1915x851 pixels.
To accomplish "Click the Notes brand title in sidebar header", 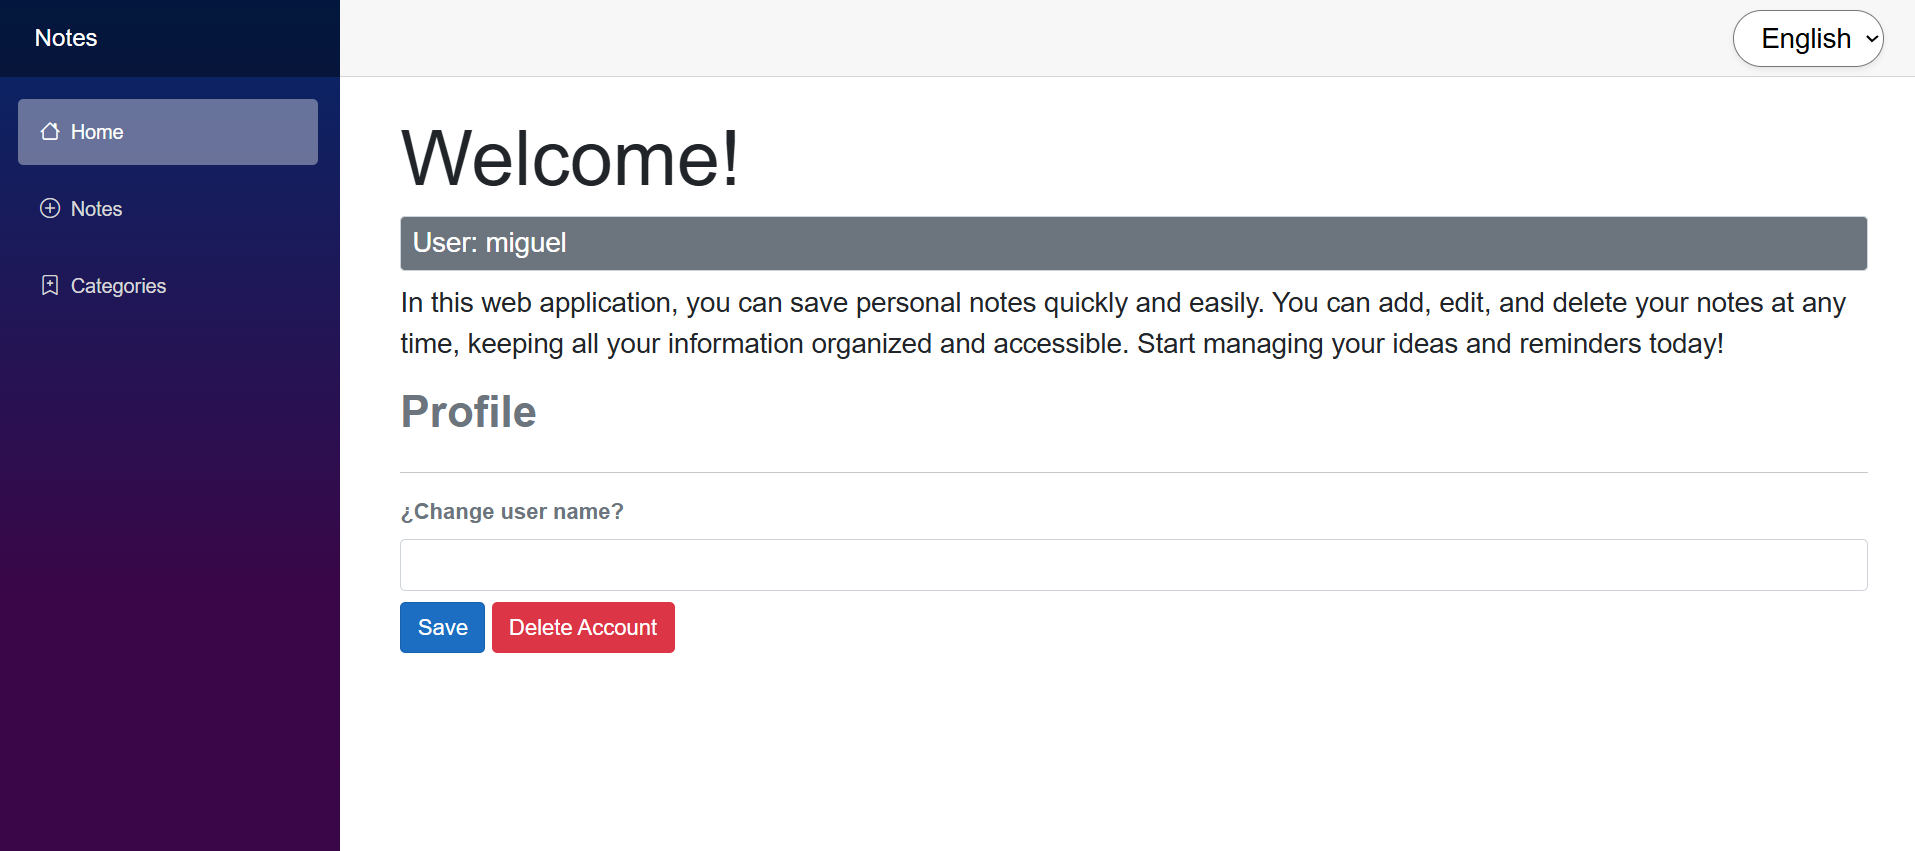I will tap(66, 38).
